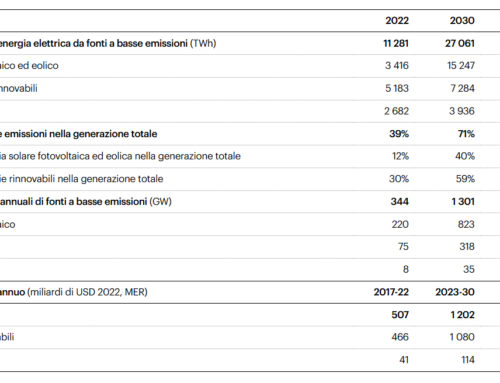Select the 71% value
This screenshot has height=383, width=500.
point(466,134)
